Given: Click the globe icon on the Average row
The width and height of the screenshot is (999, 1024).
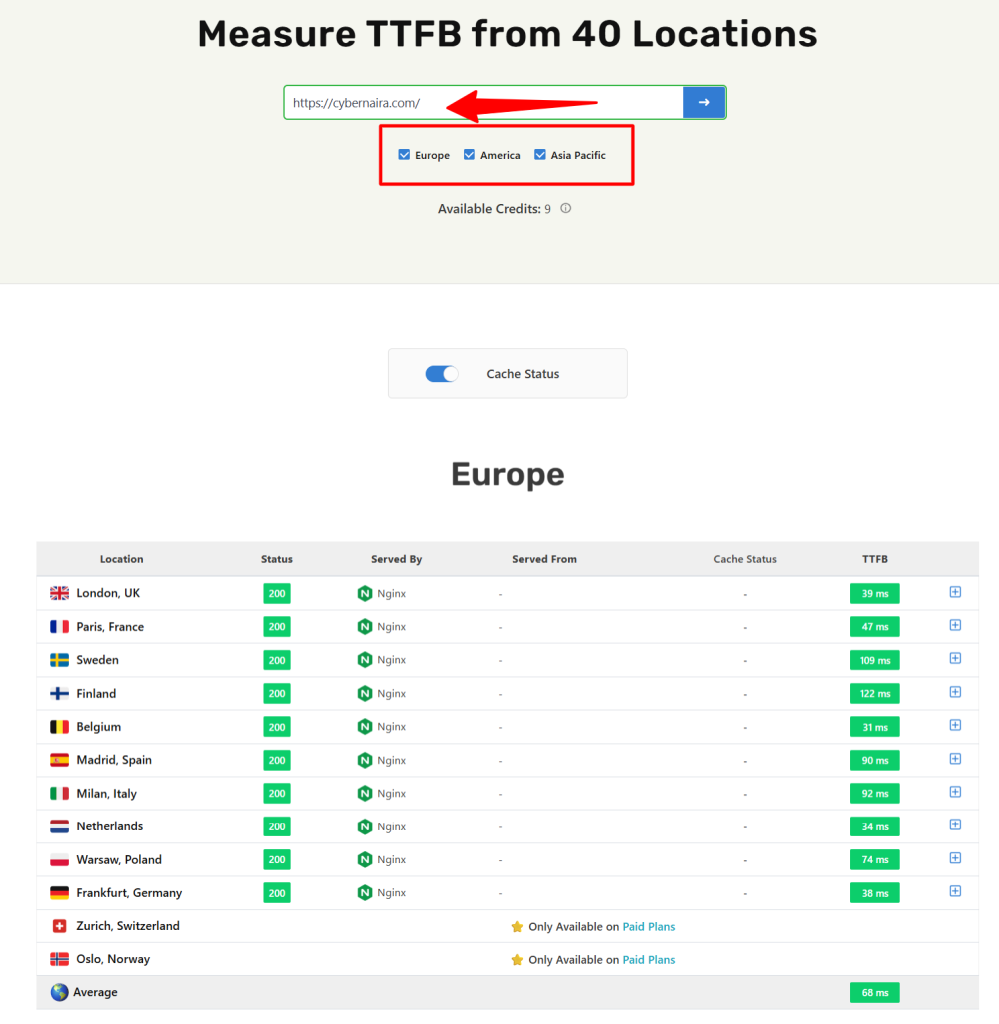Looking at the screenshot, I should click(57, 992).
